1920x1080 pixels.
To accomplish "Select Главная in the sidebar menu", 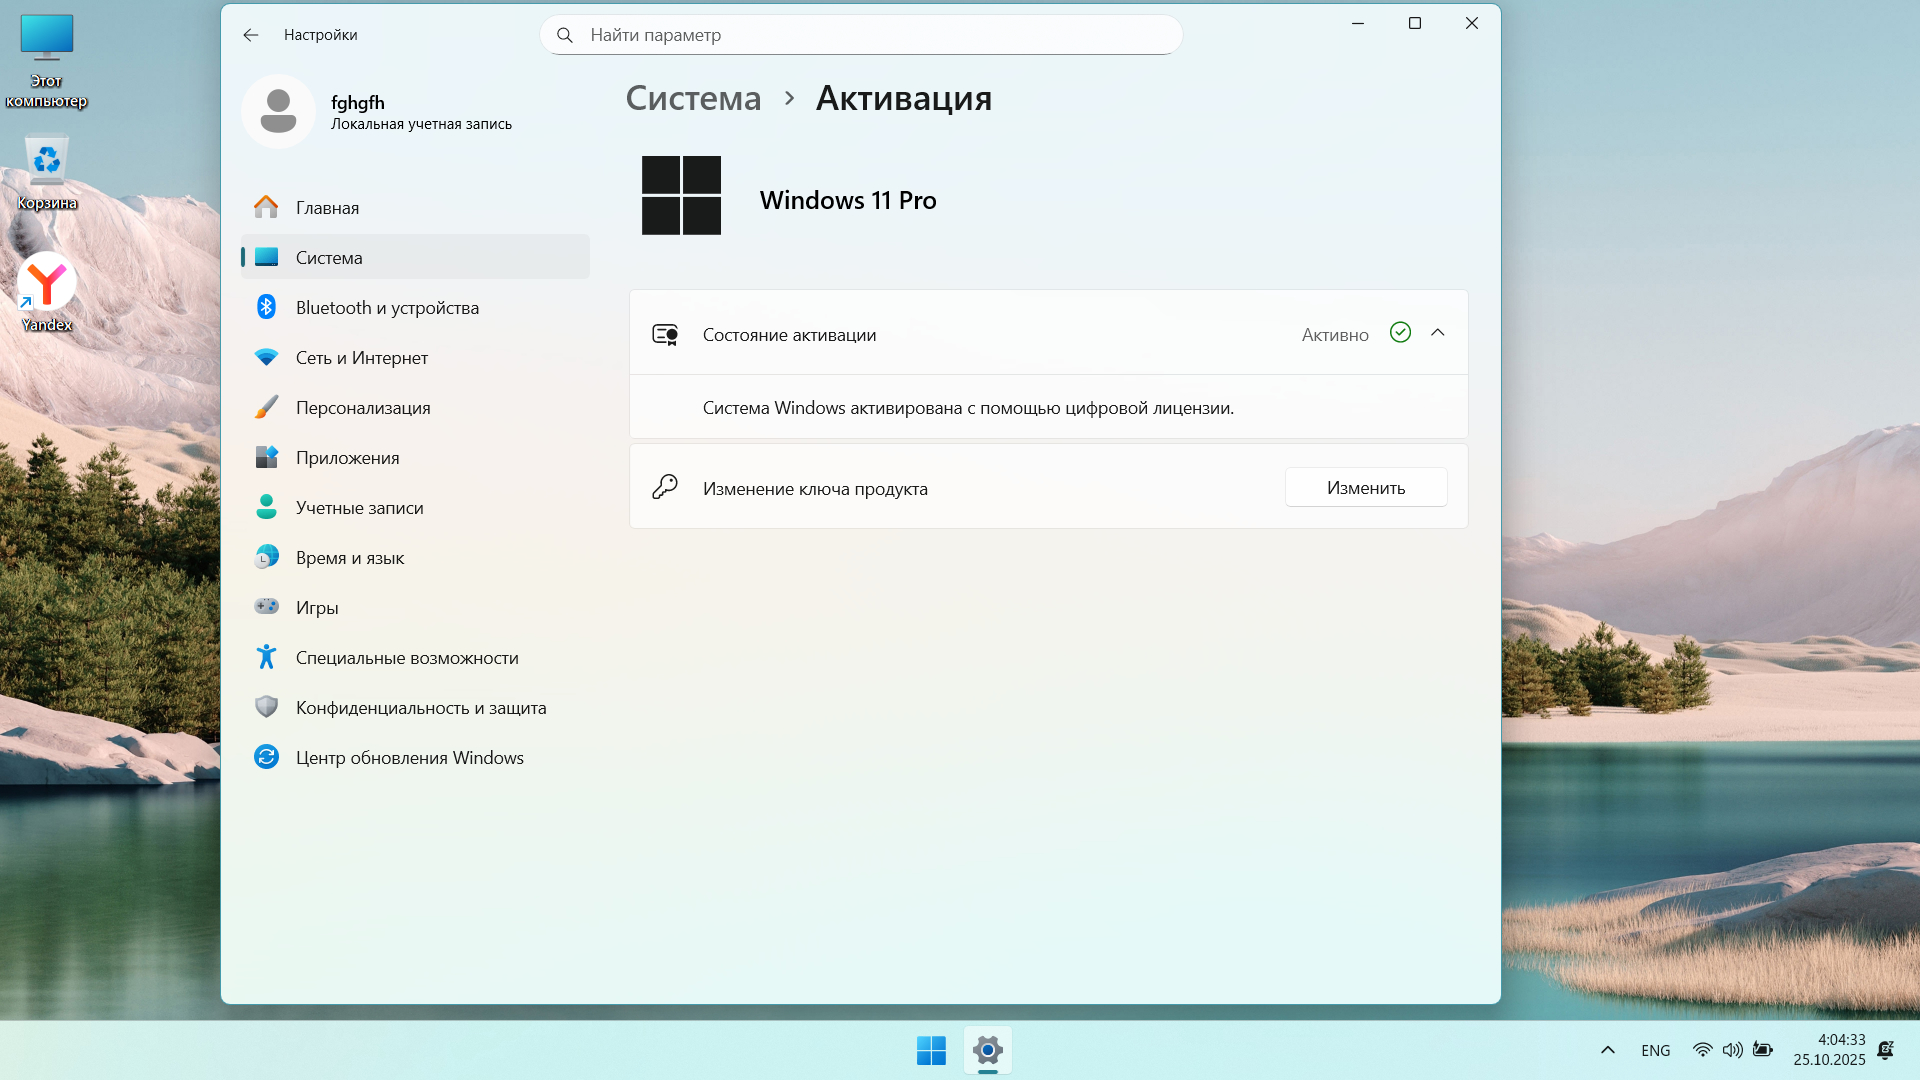I will coord(327,207).
